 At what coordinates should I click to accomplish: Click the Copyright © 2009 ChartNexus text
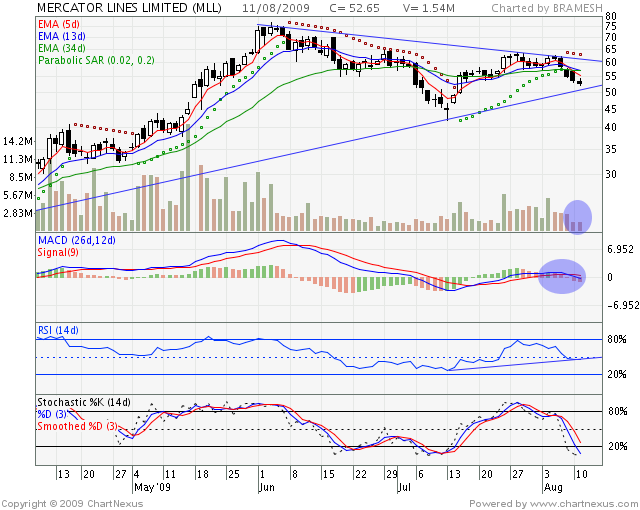(x=73, y=504)
